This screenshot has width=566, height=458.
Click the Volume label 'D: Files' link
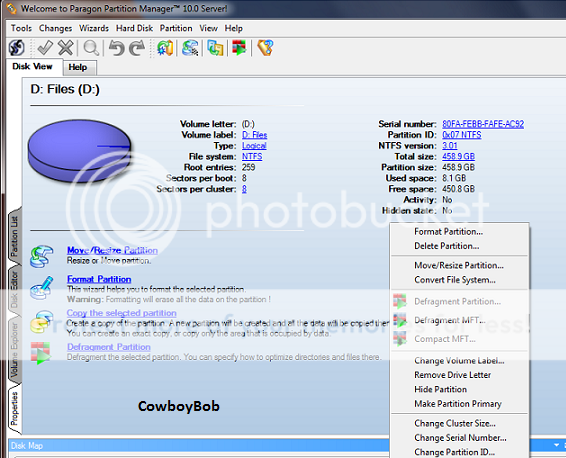pyautogui.click(x=254, y=135)
